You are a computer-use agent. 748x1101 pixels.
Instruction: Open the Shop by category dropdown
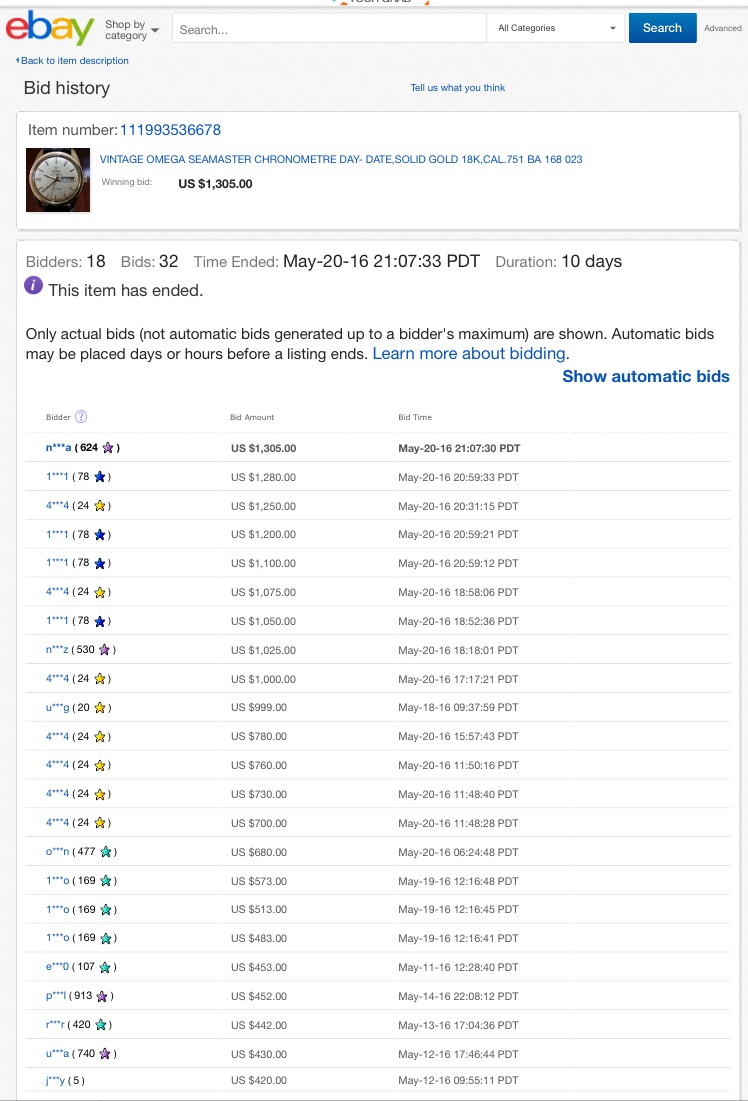(x=131, y=30)
